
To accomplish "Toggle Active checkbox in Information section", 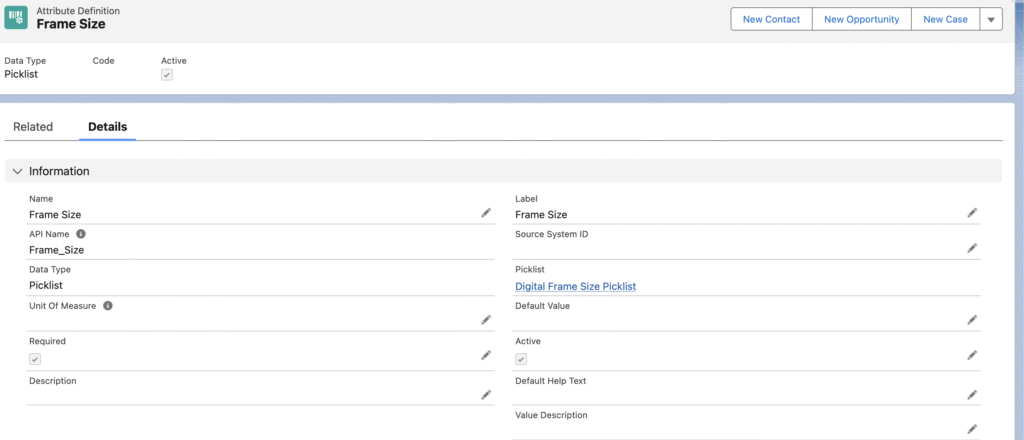I will coord(521,359).
